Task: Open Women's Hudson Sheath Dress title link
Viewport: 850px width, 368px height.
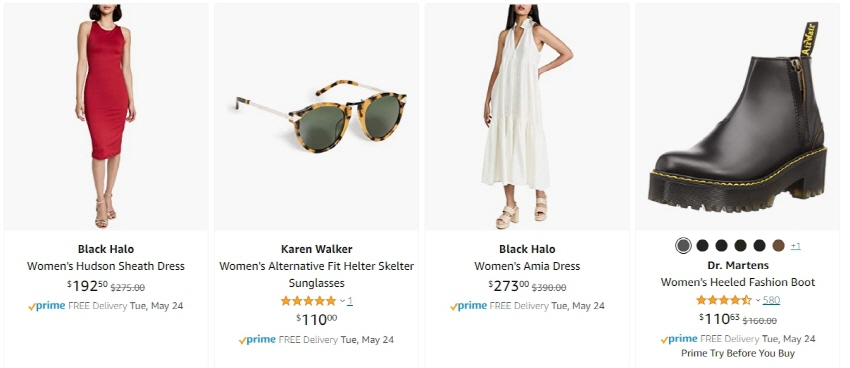Action: tap(106, 266)
